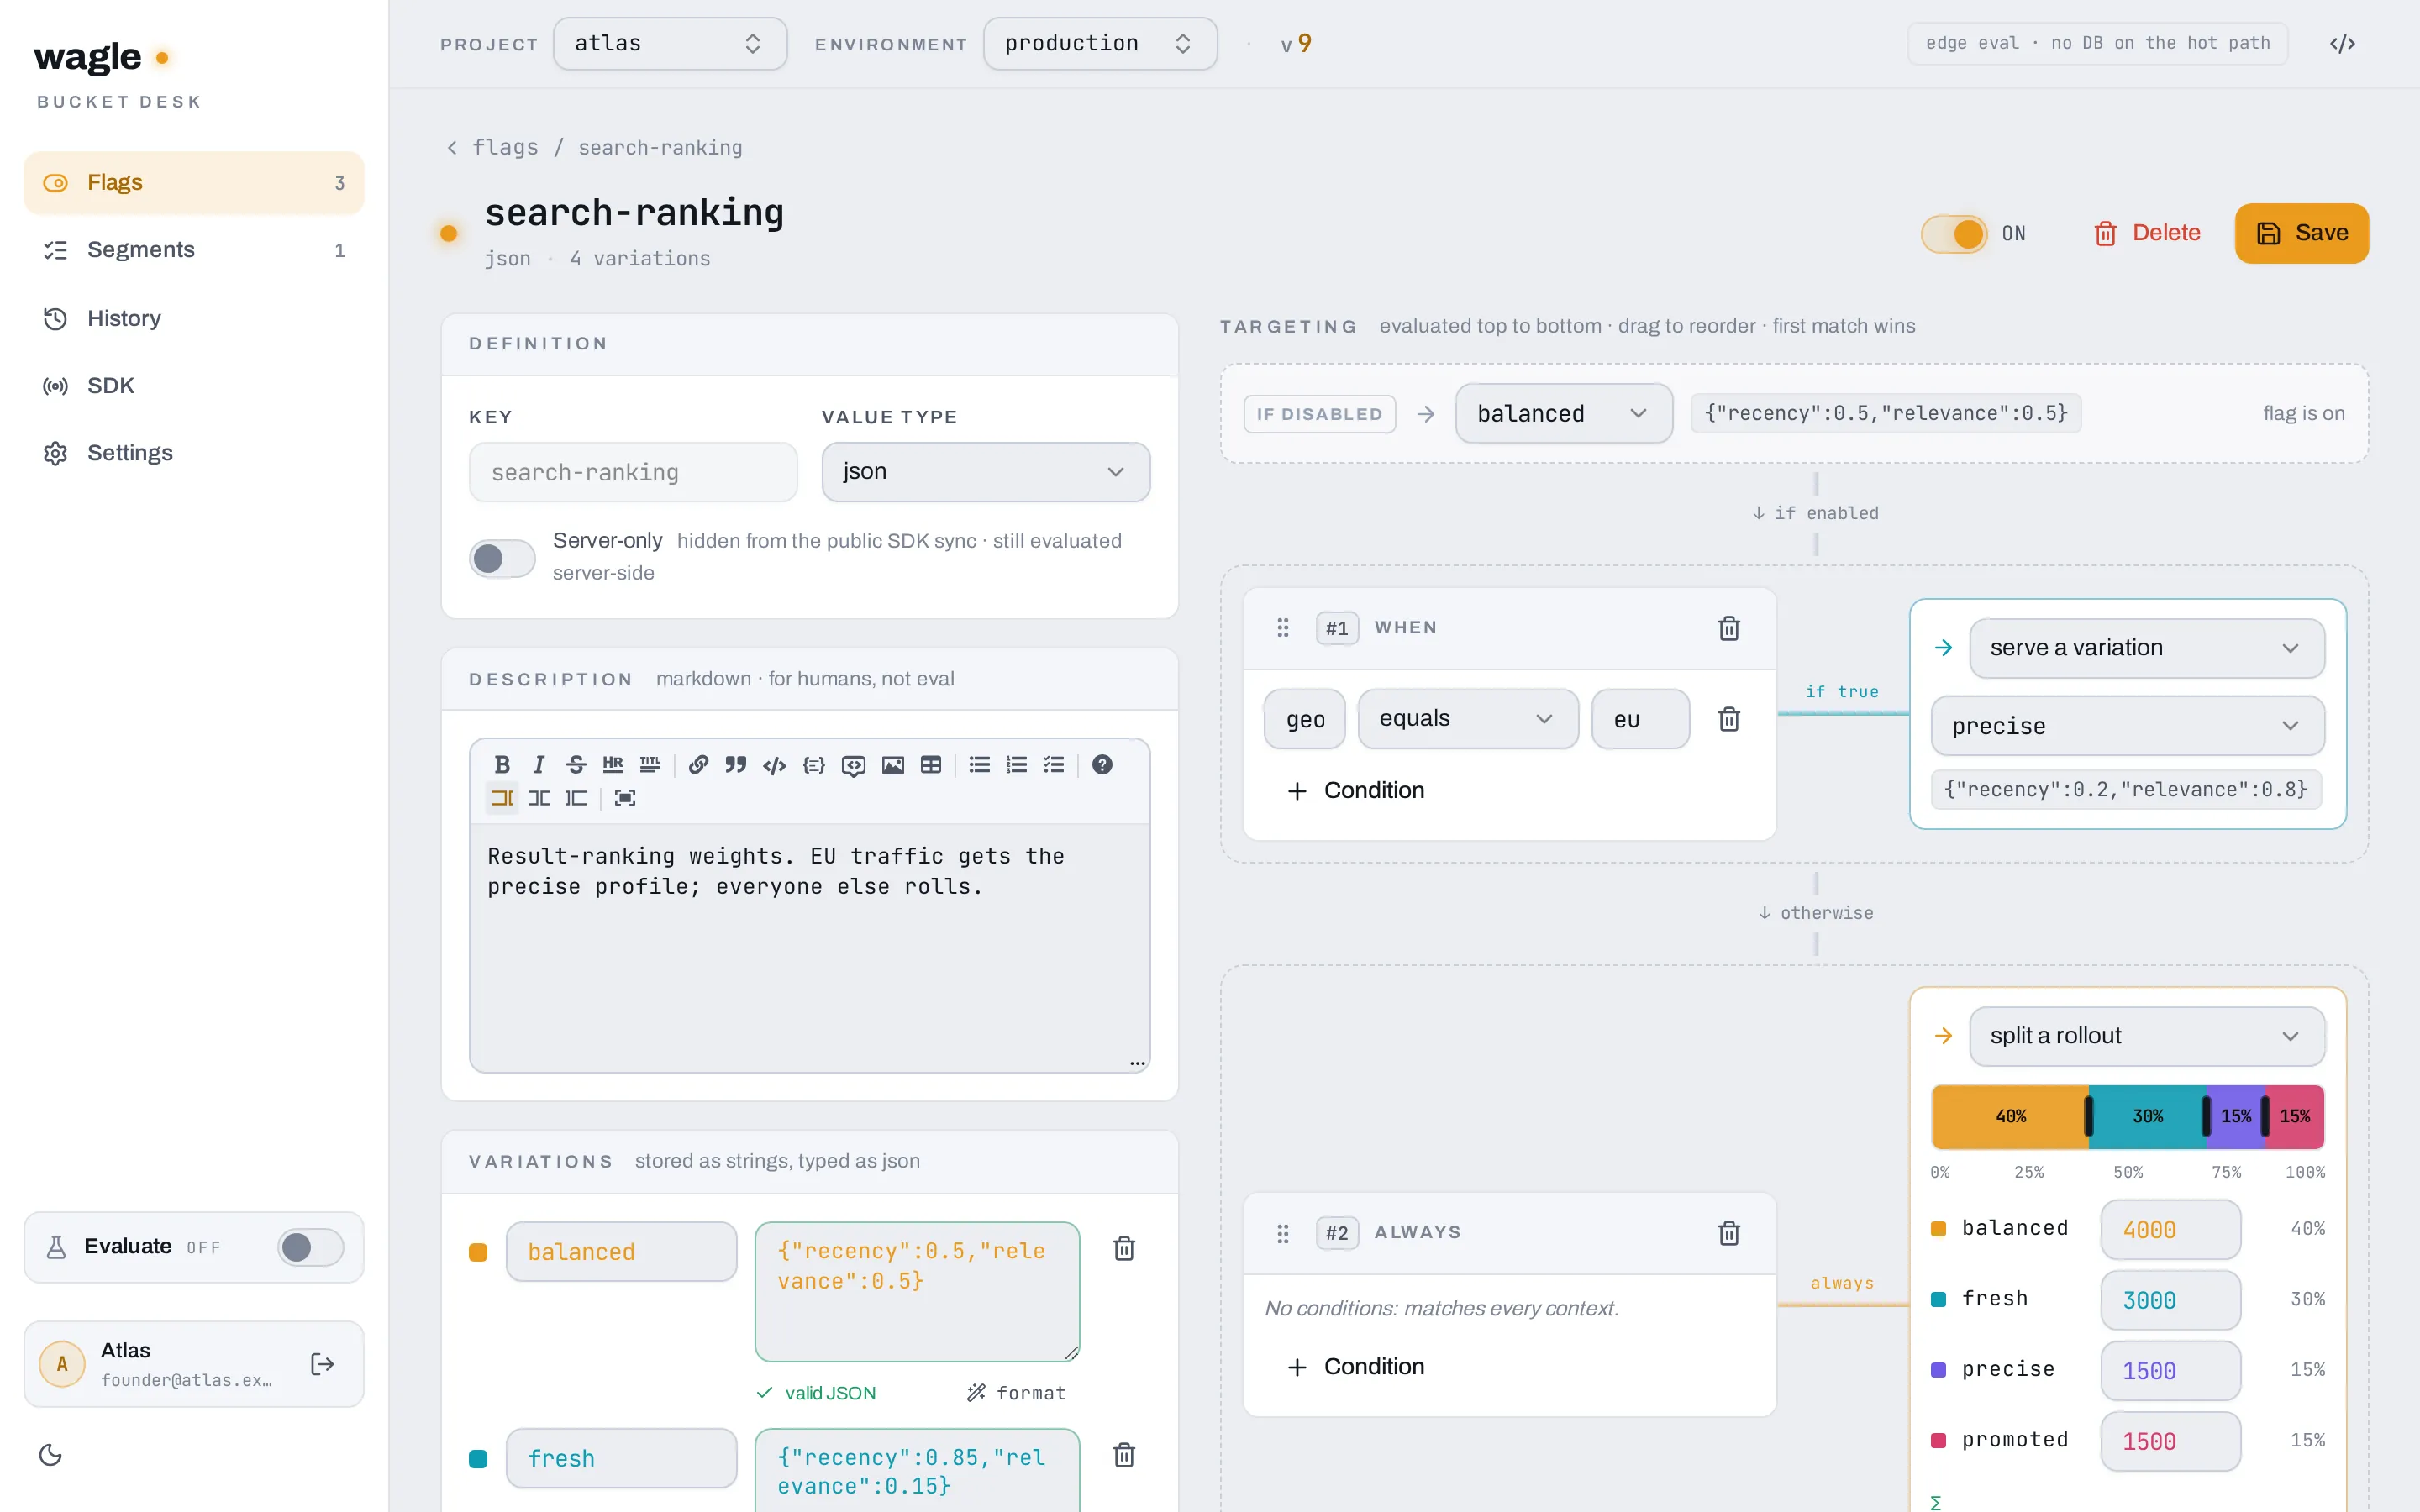
Task: Open markdown editor help
Action: click(1102, 765)
